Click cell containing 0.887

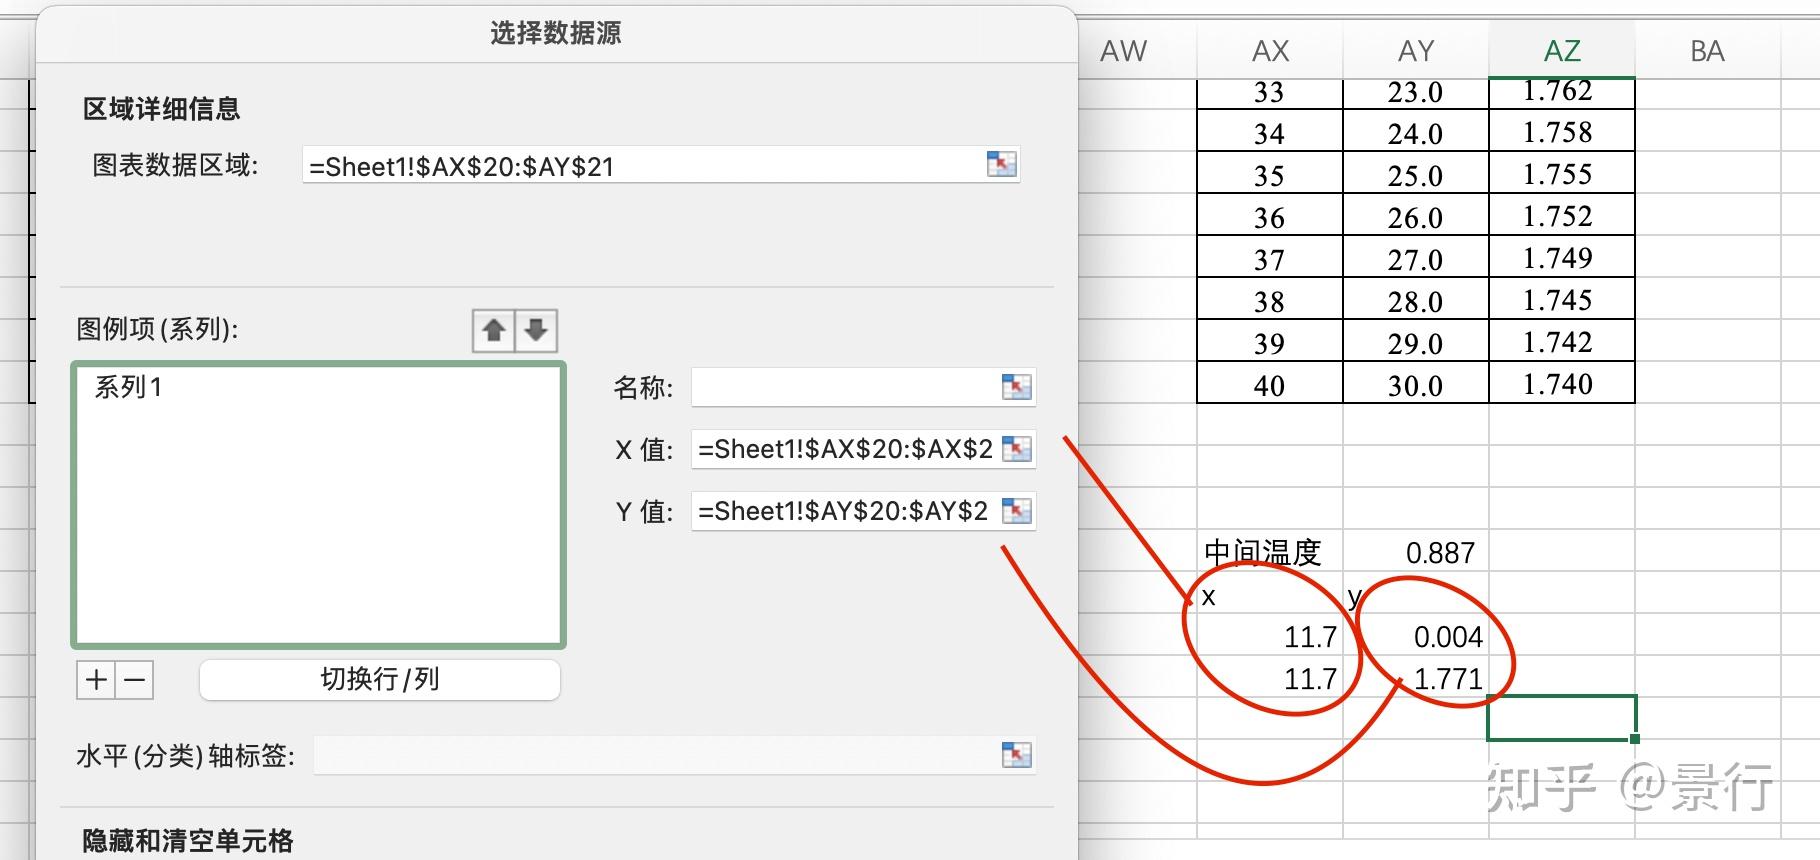(x=1416, y=553)
